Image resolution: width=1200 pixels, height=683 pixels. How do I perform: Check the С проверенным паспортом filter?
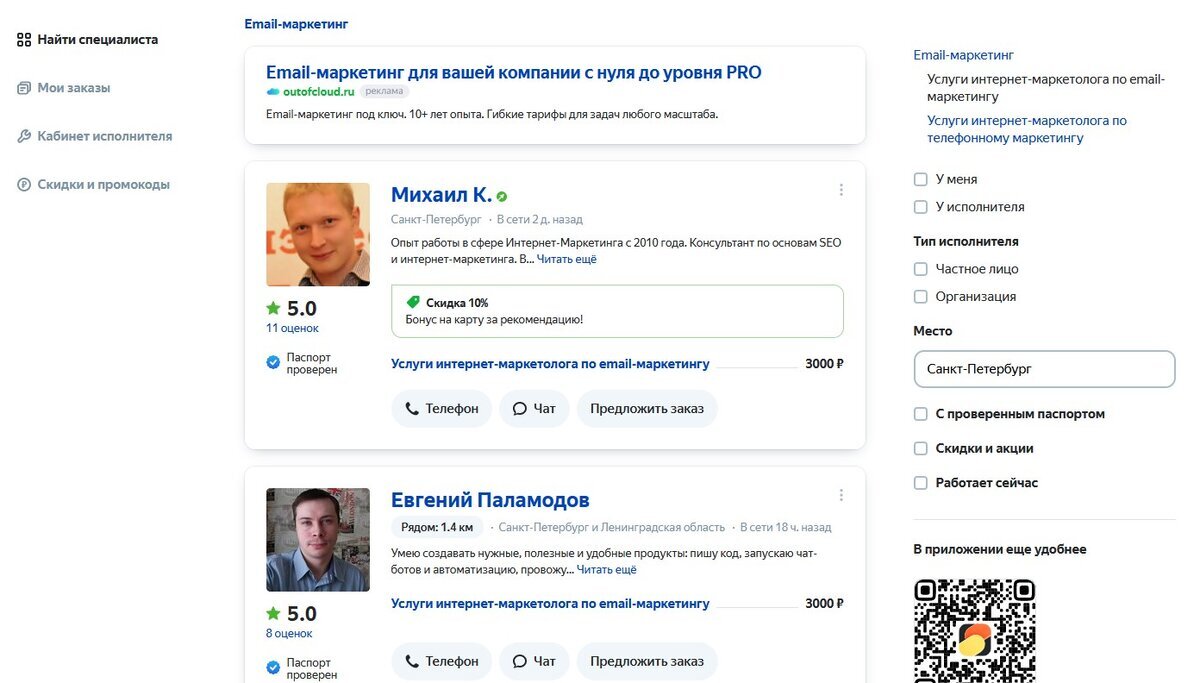[x=921, y=414]
